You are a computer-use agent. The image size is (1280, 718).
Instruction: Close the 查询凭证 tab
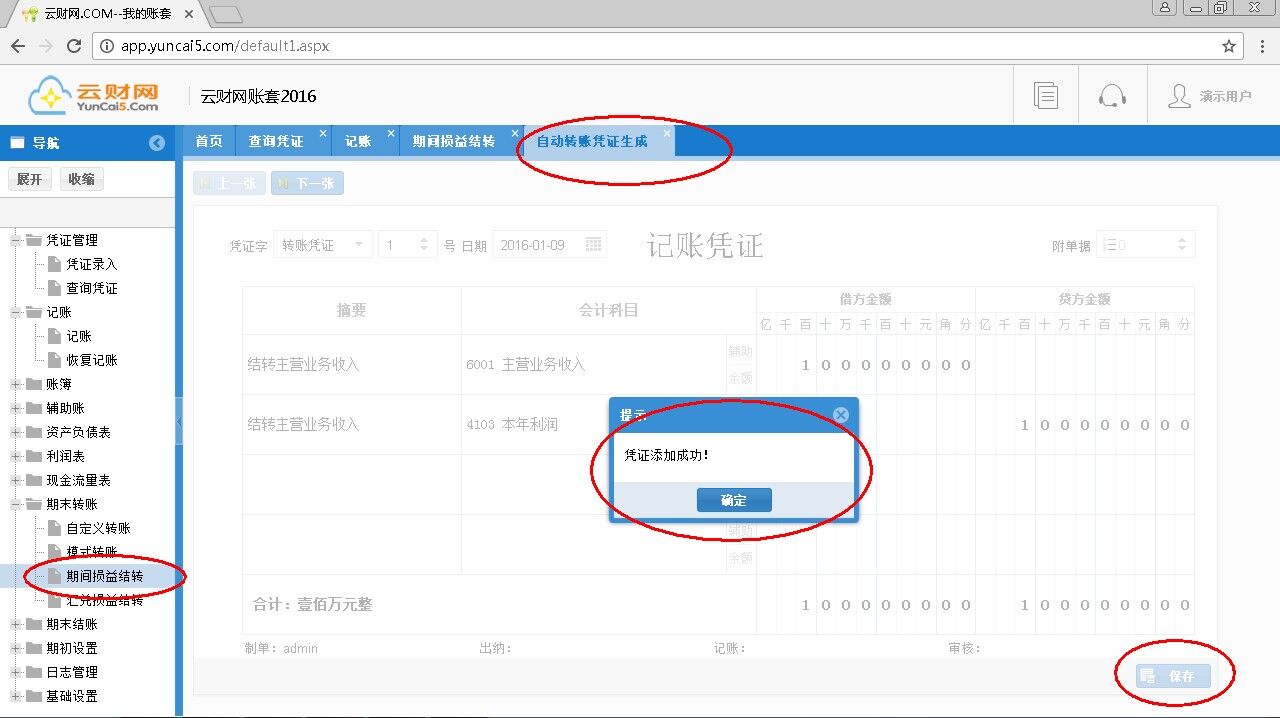tap(323, 133)
